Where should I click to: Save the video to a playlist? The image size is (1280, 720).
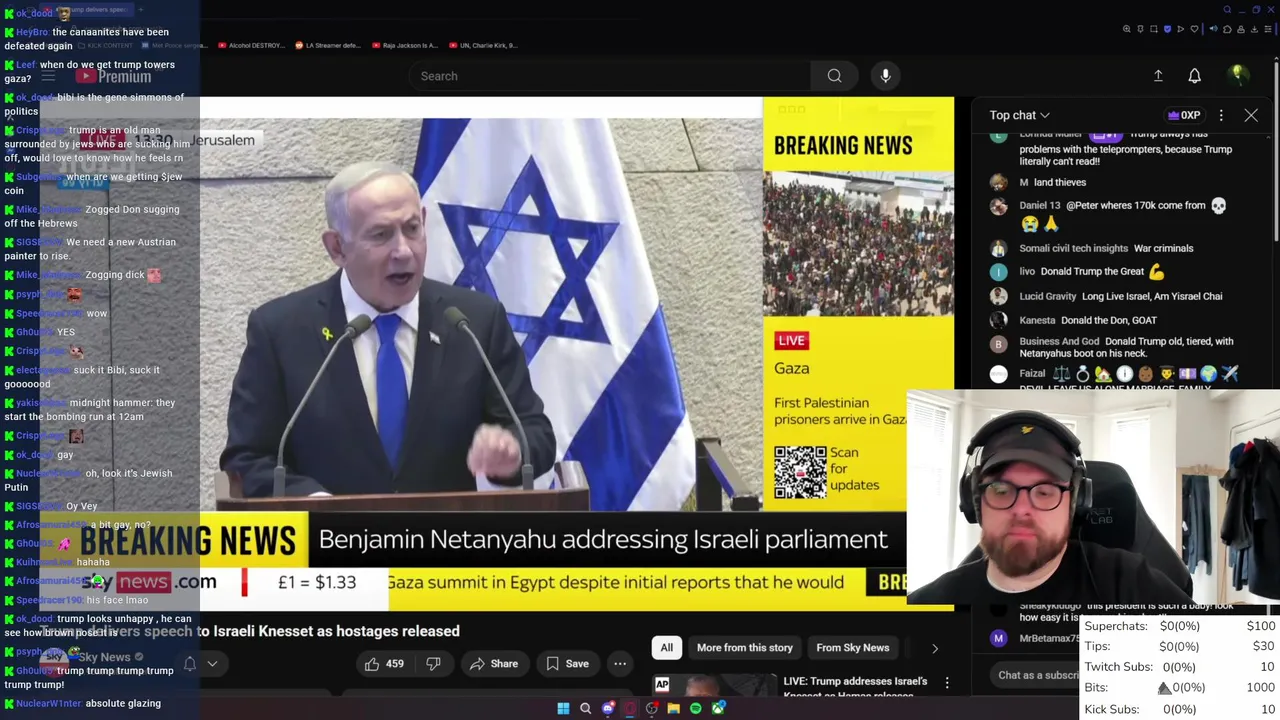pyautogui.click(x=567, y=664)
